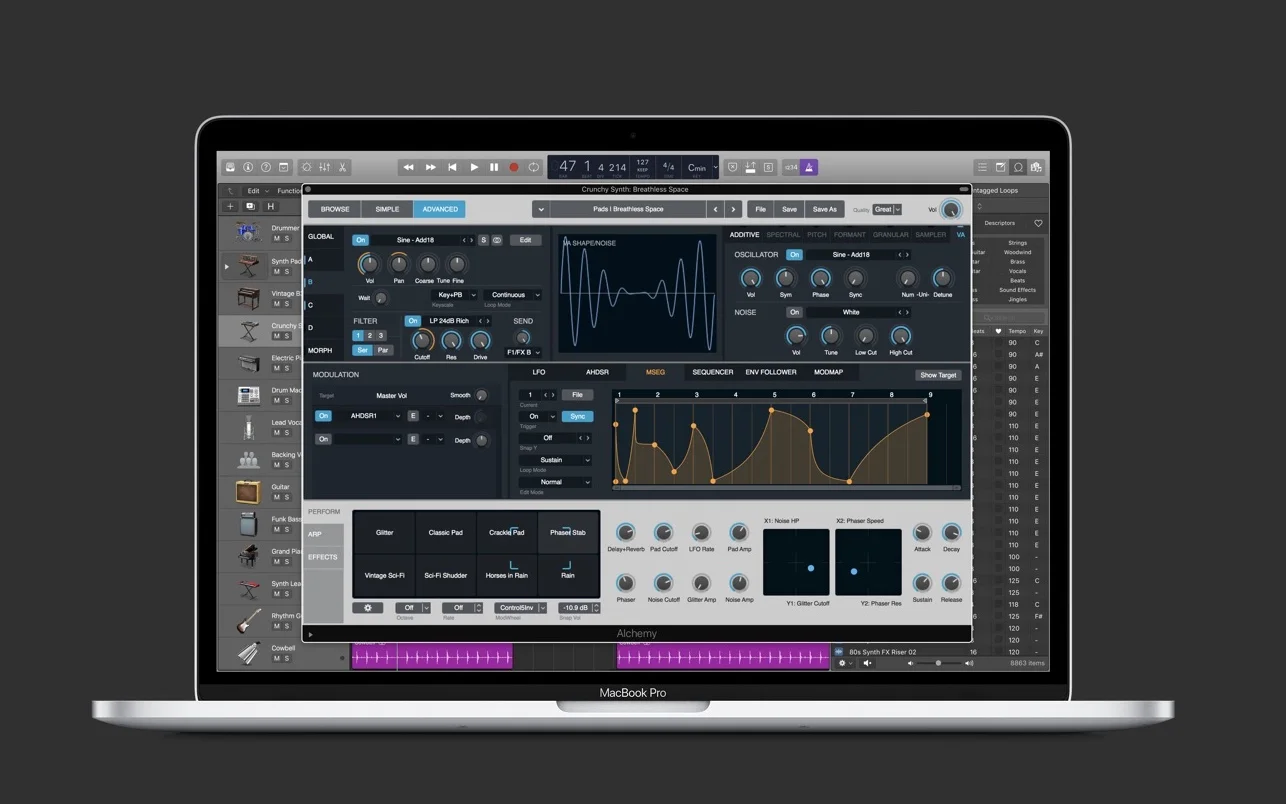This screenshot has width=1286, height=804.
Task: Click the Grand Piano track icon
Action: pos(247,557)
